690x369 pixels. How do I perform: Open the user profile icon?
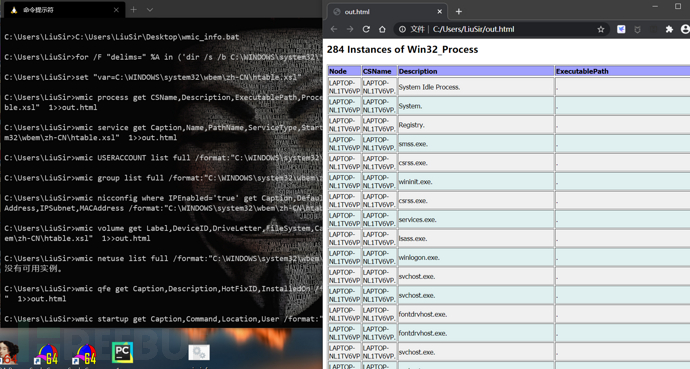(685, 29)
